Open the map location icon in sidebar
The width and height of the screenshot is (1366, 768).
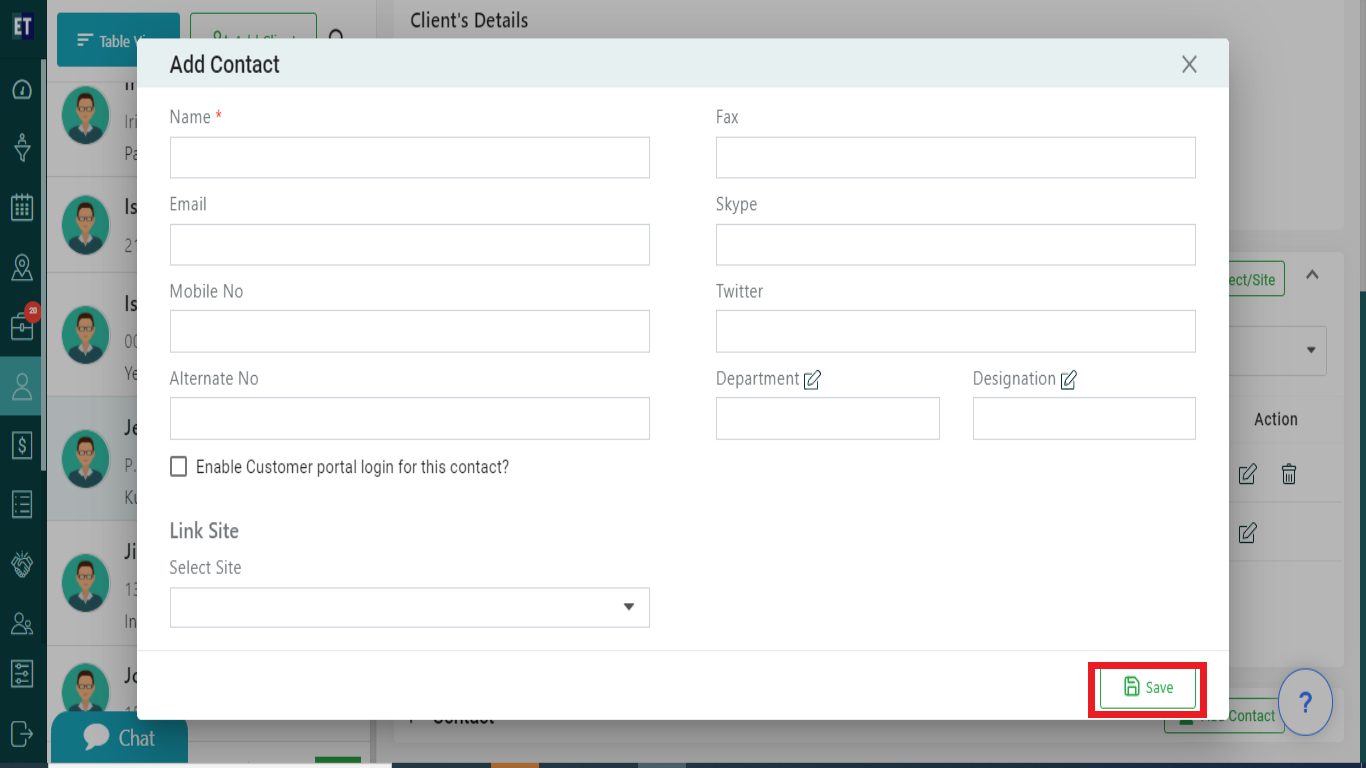[x=22, y=267]
